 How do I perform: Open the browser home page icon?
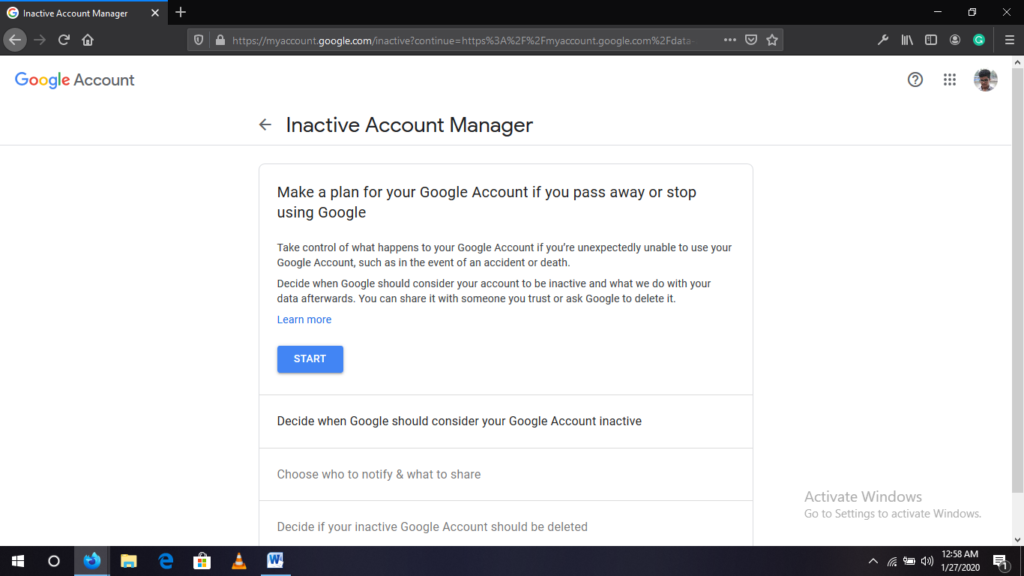pyautogui.click(x=88, y=40)
